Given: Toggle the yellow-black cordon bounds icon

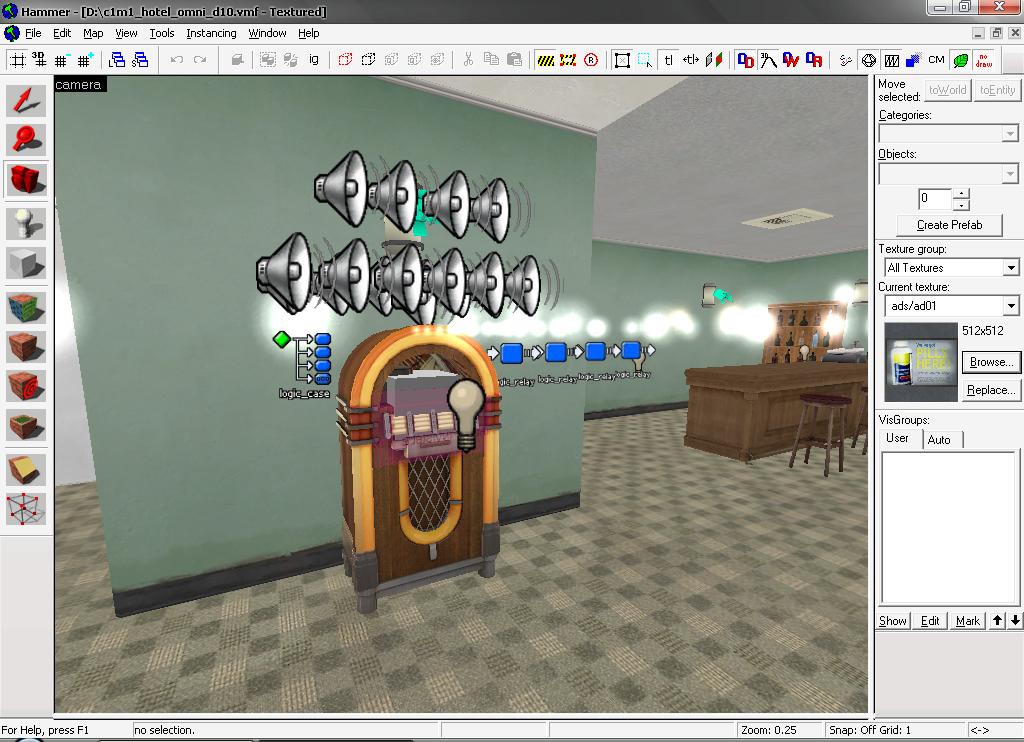Looking at the screenshot, I should point(545,60).
